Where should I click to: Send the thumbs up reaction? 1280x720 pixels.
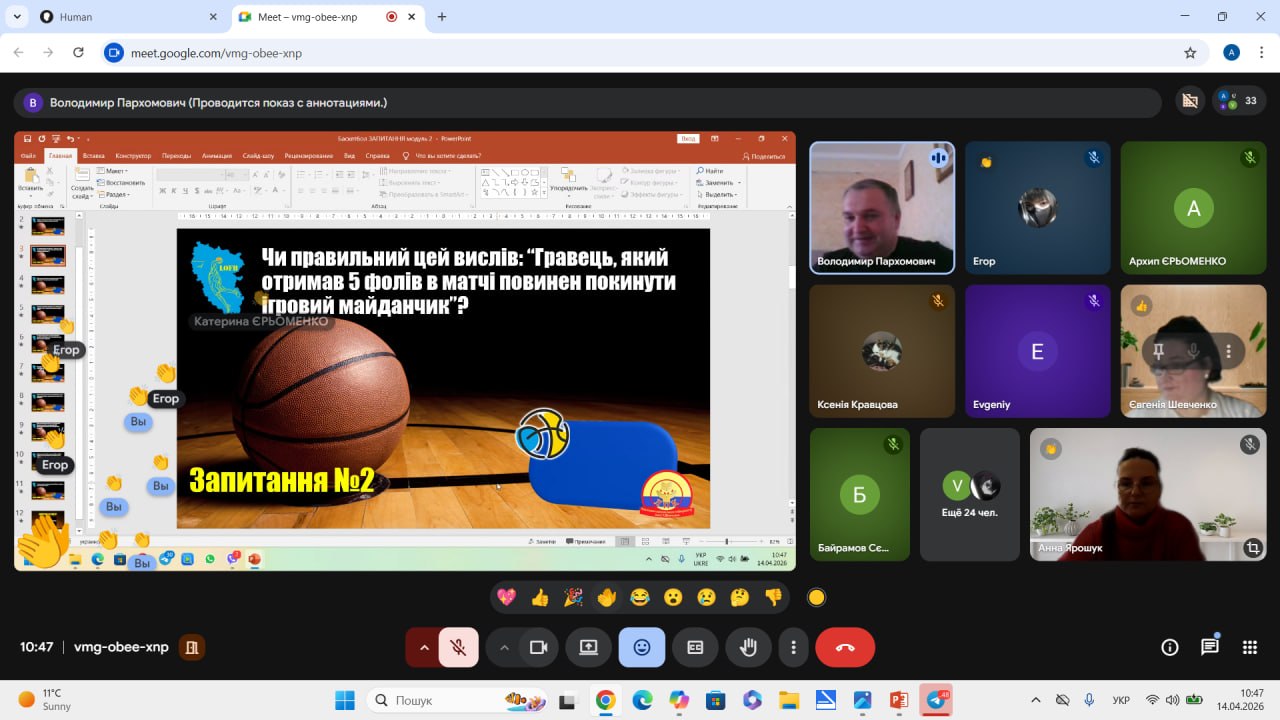click(540, 598)
